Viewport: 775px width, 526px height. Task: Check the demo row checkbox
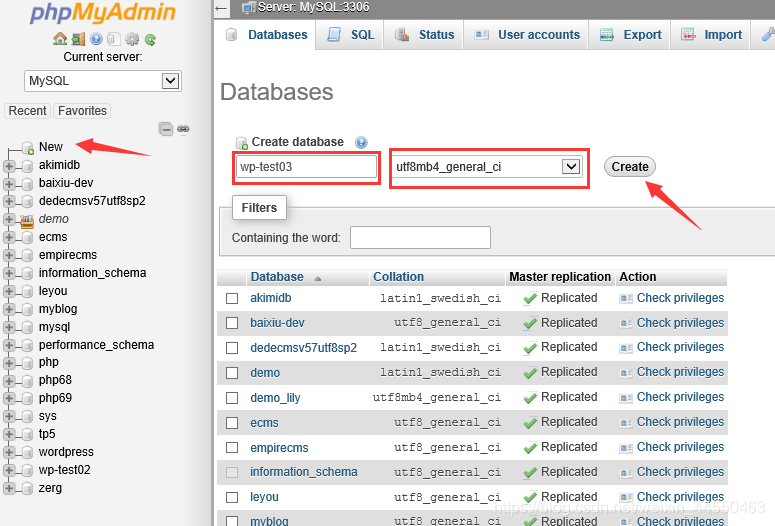[232, 373]
